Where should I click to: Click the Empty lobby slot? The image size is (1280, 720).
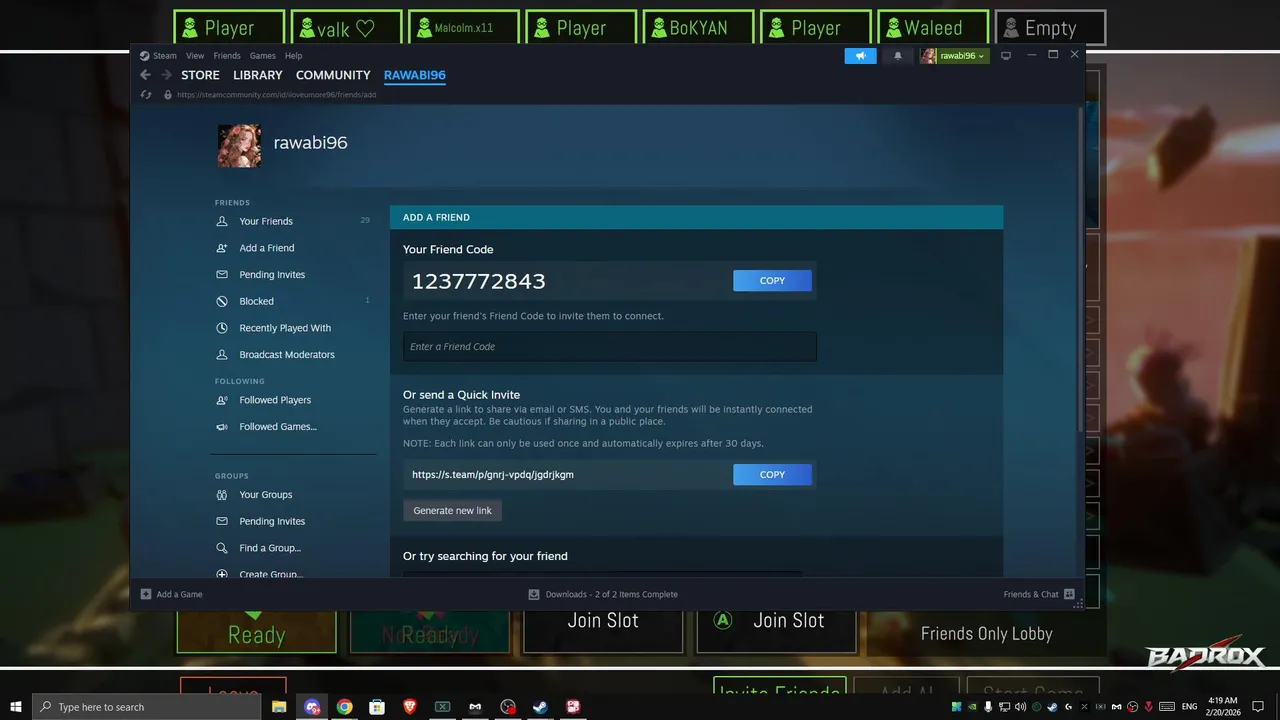pyautogui.click(x=1050, y=28)
